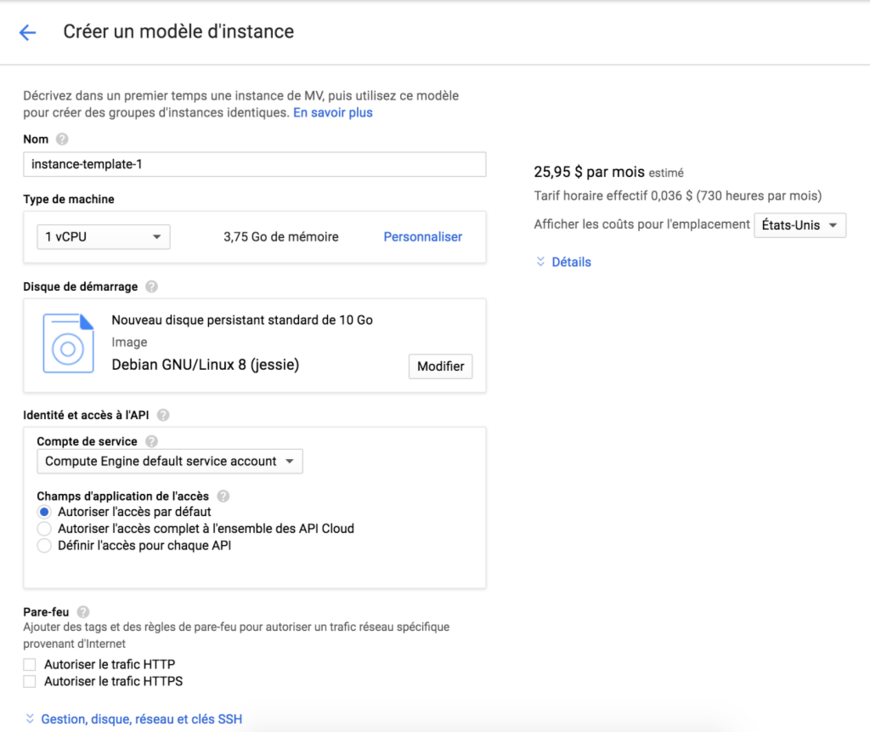Open the En savoir plus link

coord(329,112)
